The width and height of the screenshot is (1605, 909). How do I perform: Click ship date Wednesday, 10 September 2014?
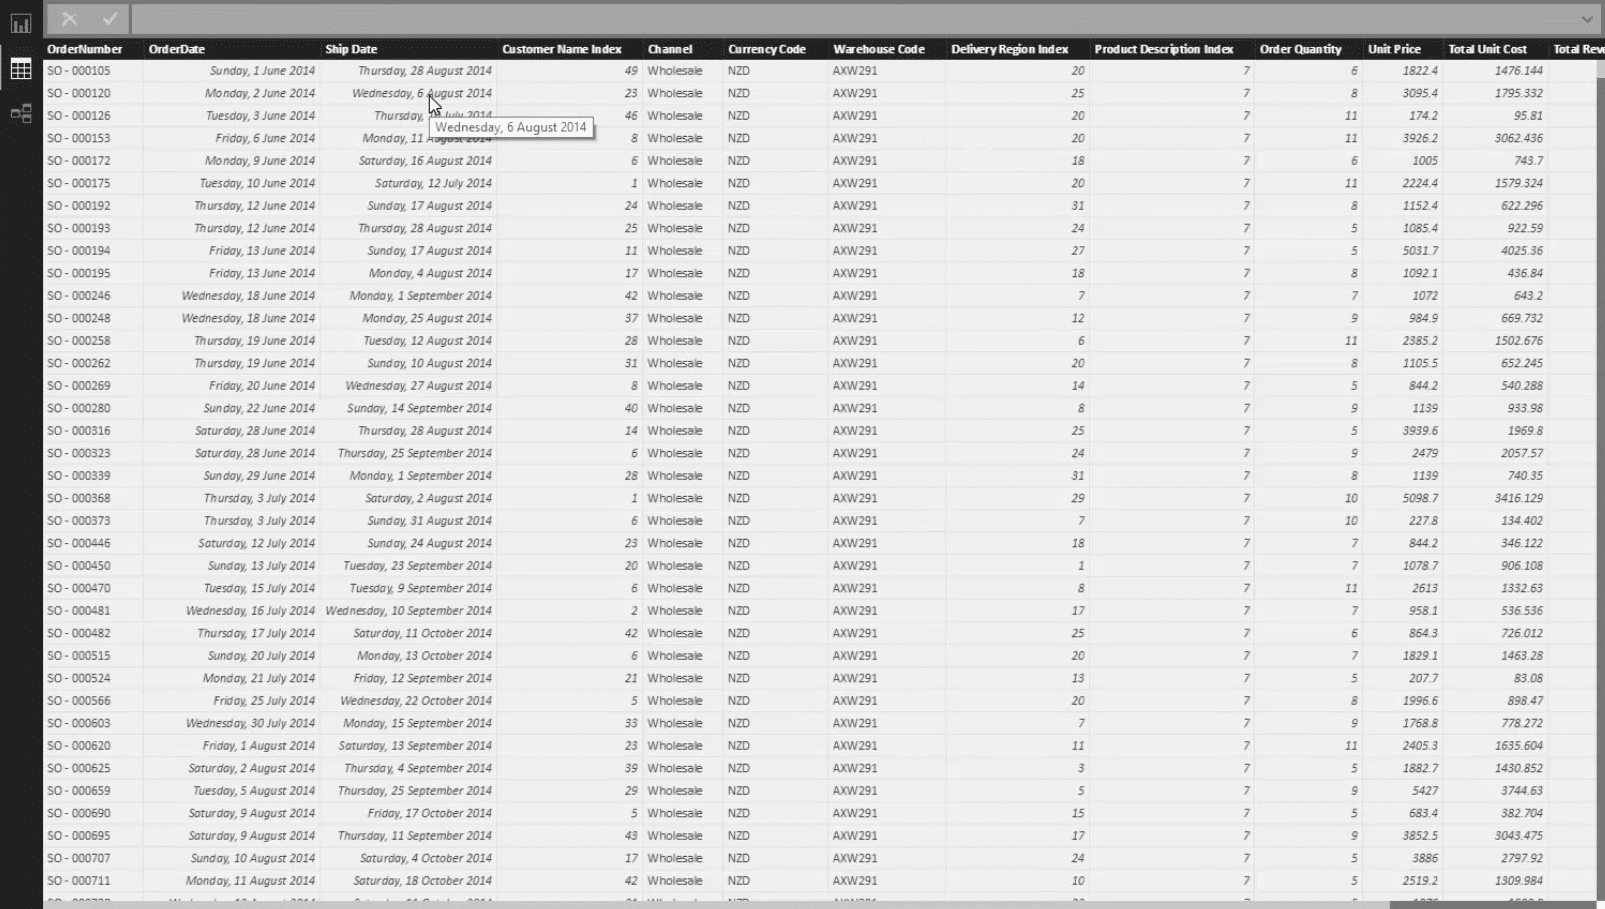(x=408, y=611)
